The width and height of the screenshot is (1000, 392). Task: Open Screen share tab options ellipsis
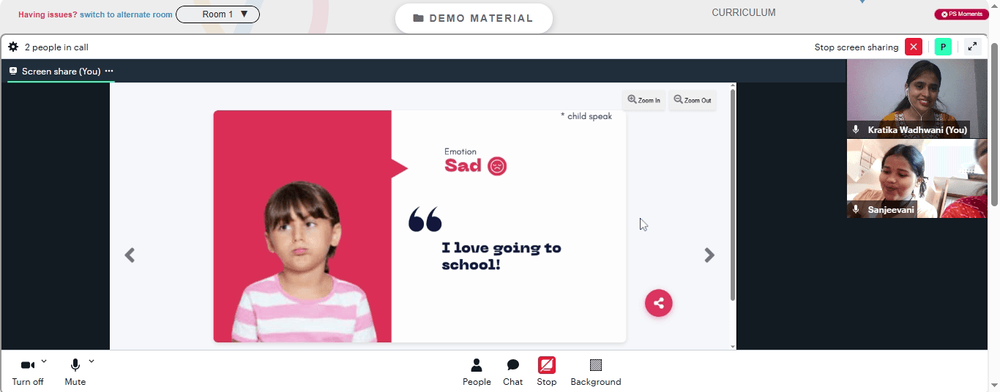(109, 71)
